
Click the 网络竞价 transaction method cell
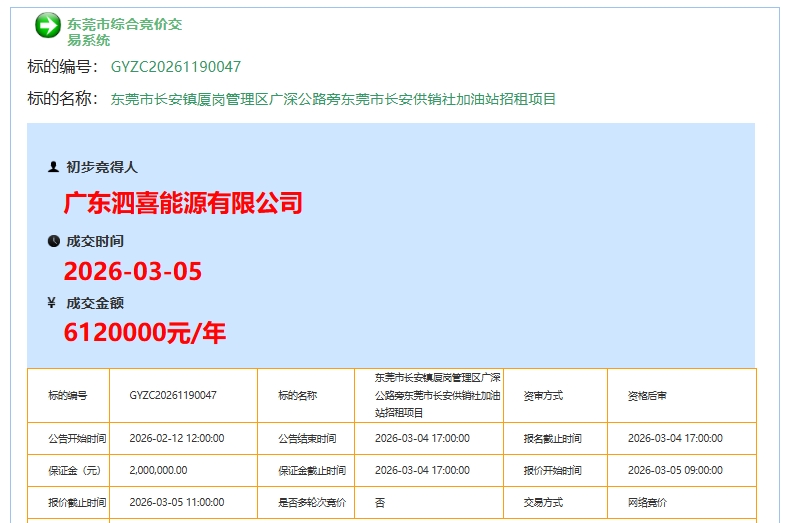click(x=647, y=502)
